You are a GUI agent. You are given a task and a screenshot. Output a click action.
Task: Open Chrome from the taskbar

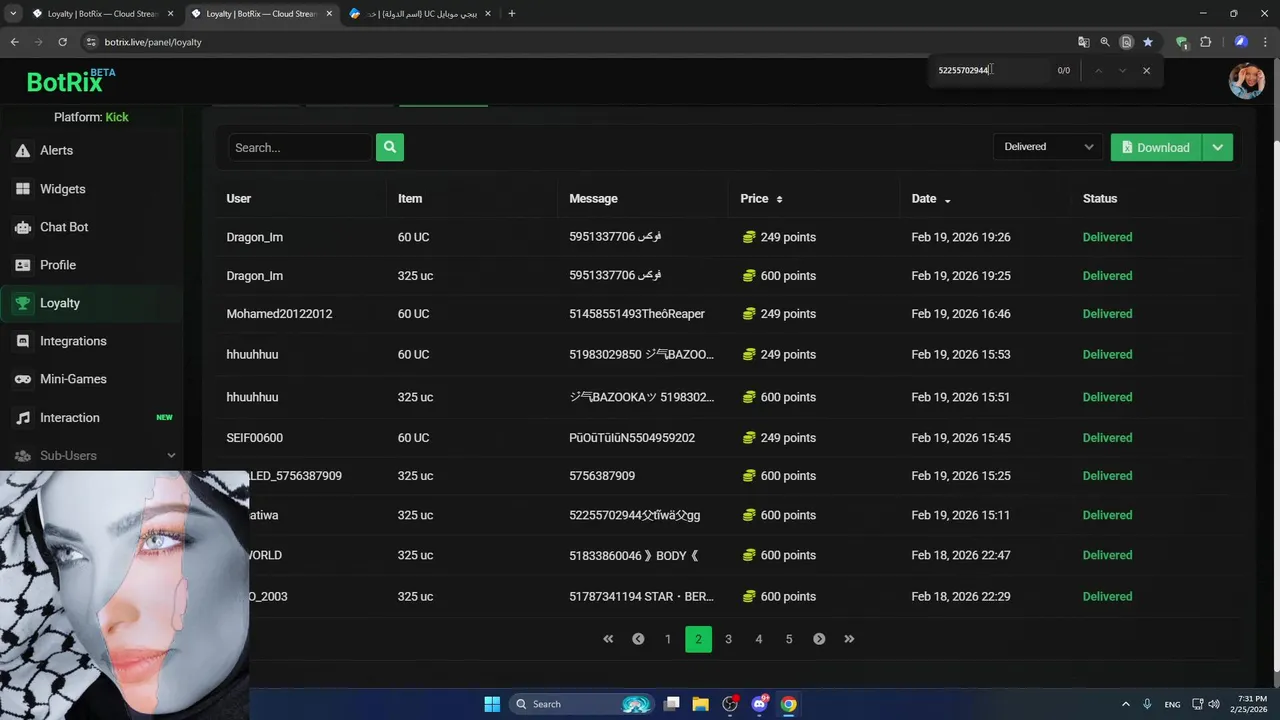coord(789,704)
